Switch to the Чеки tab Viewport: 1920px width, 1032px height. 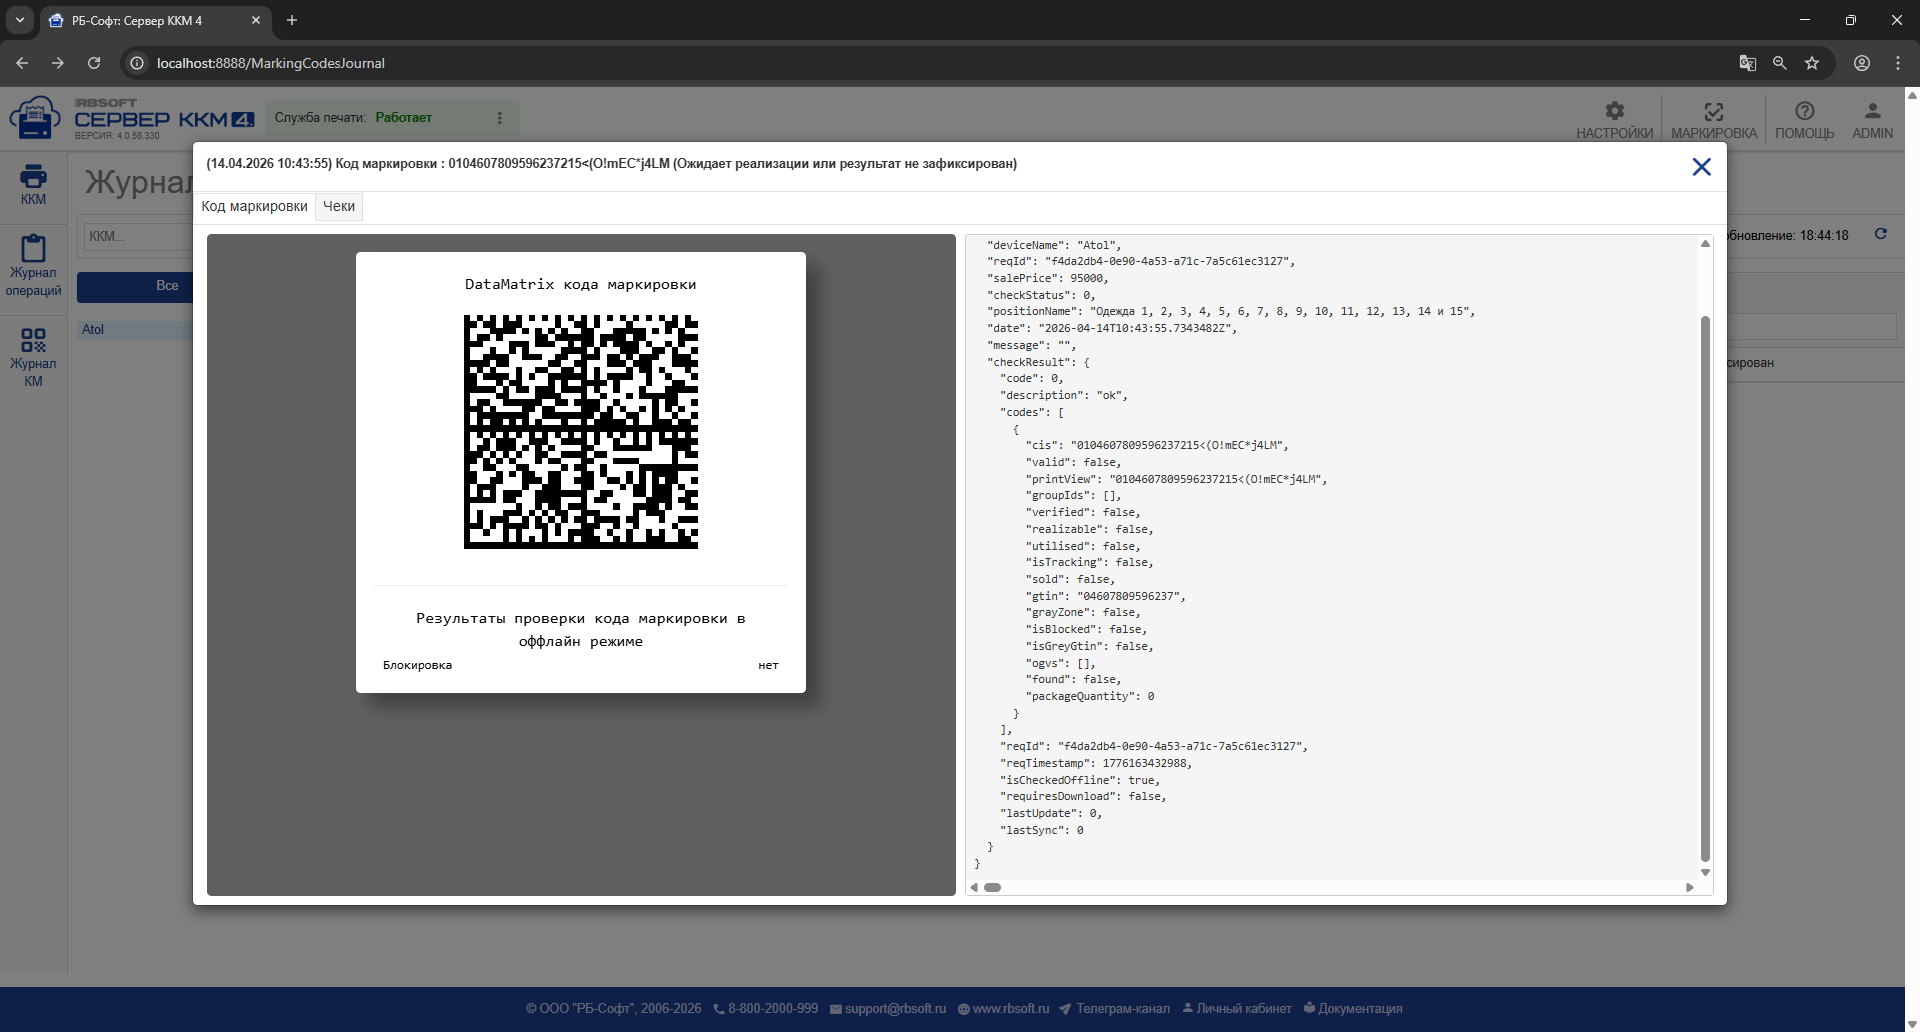click(339, 206)
